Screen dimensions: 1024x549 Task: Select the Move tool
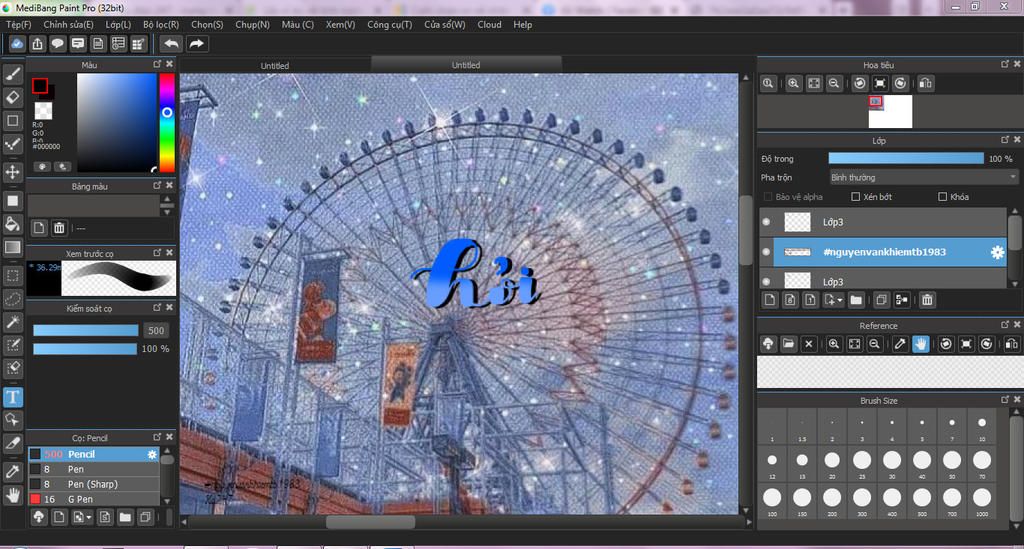click(12, 172)
